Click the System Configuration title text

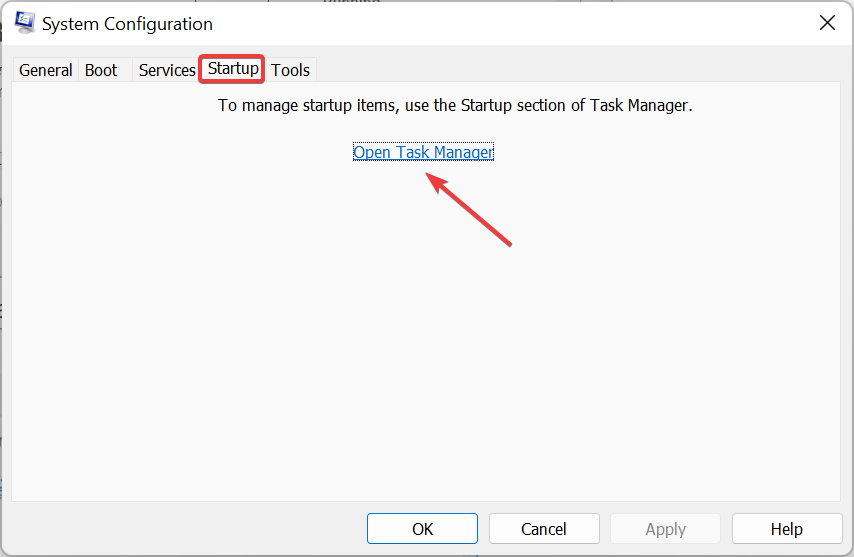coord(127,24)
